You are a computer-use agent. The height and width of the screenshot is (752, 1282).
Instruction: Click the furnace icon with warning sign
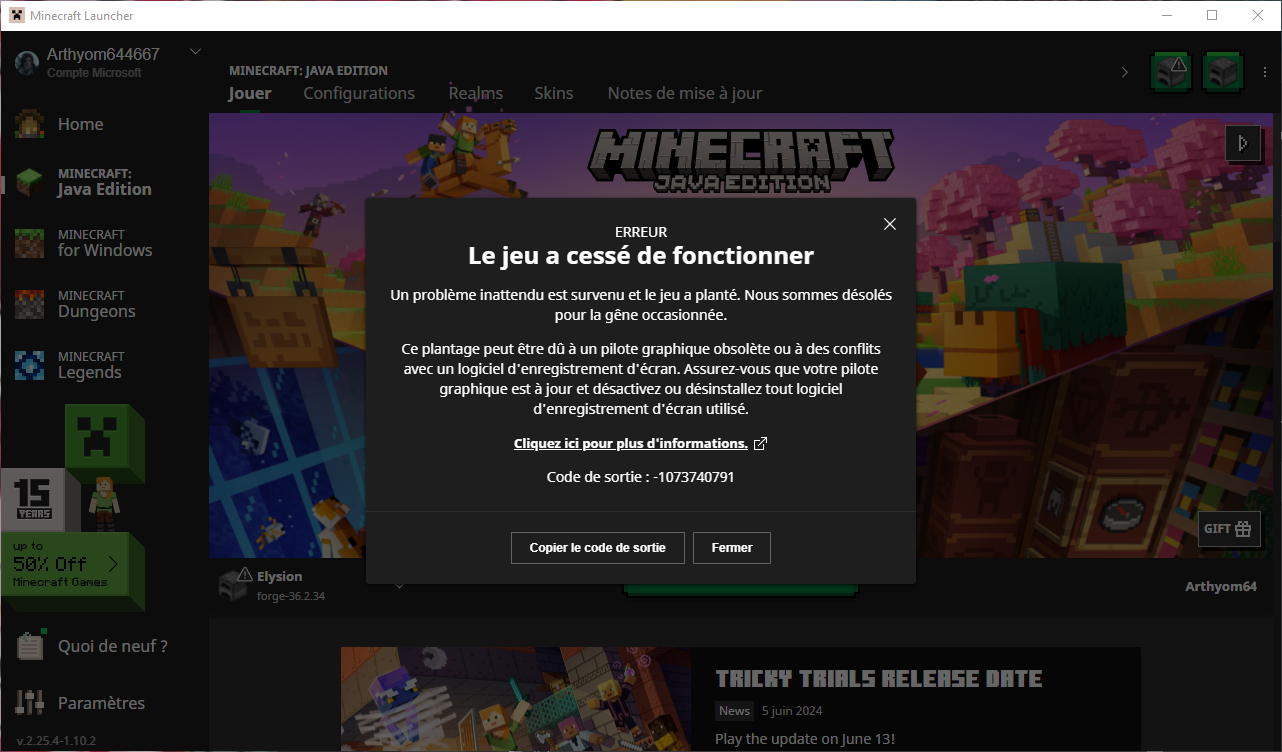point(1171,72)
